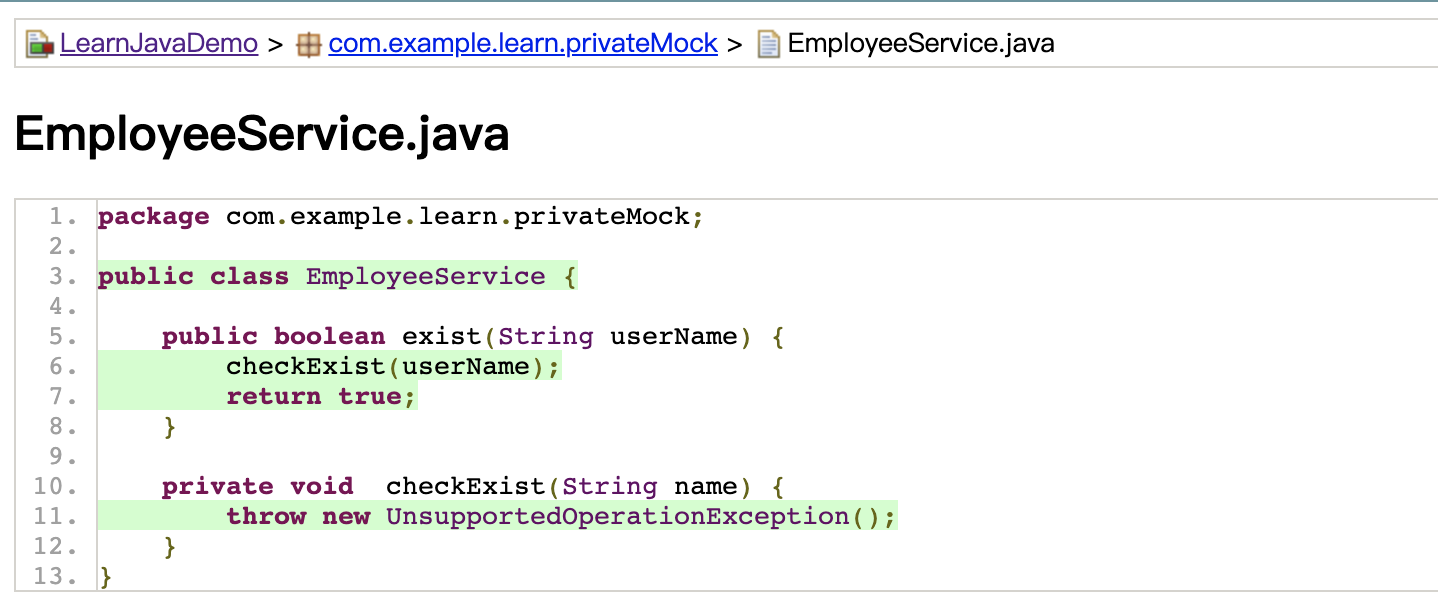Click the LearnJavaDemo report icon
The height and width of the screenshot is (610, 1438).
coord(40,44)
